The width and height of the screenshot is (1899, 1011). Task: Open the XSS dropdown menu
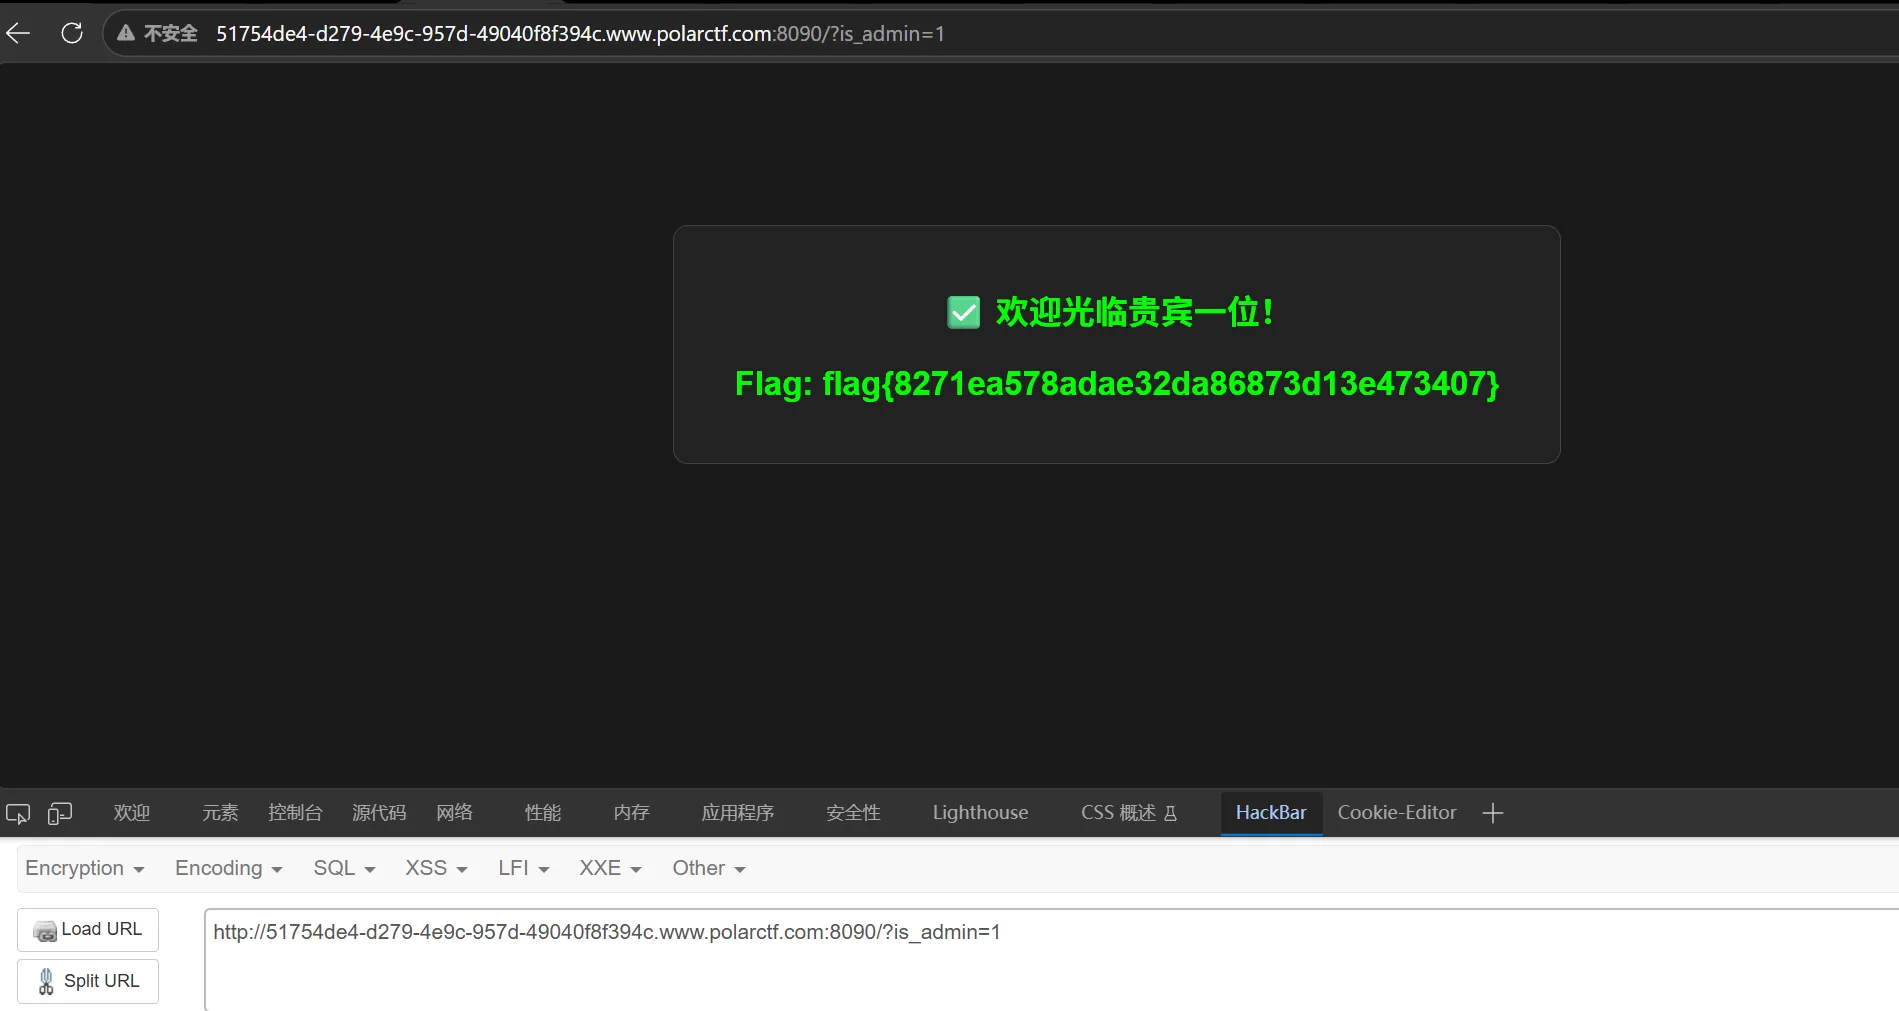[436, 868]
